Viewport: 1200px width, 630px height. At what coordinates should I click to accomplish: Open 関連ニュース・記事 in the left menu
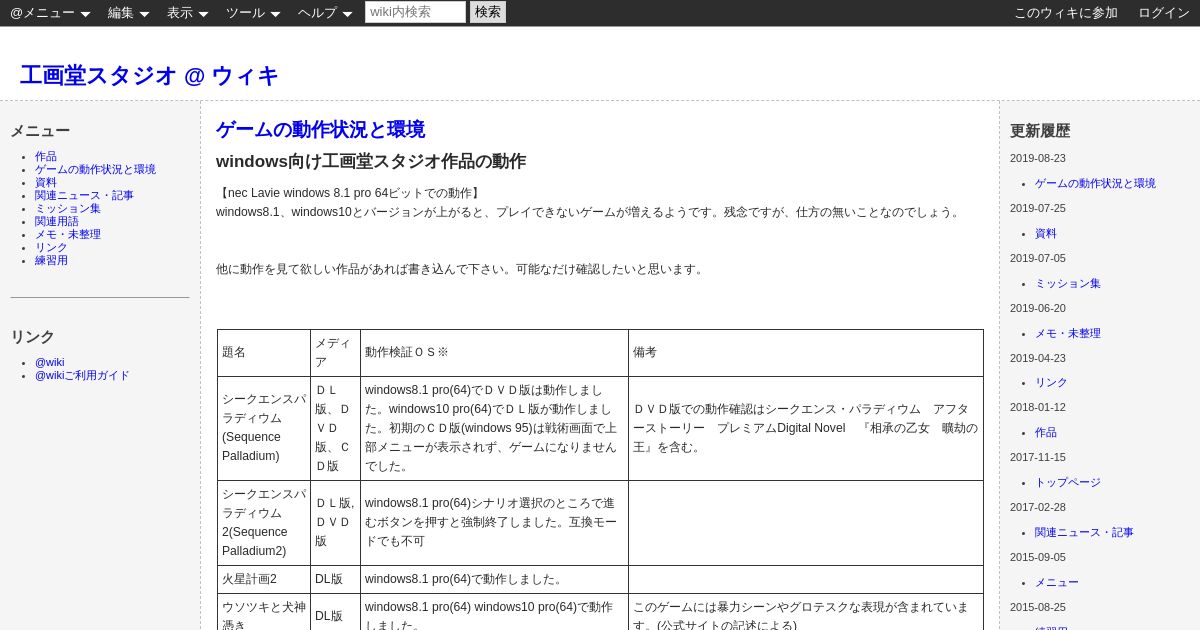pyautogui.click(x=84, y=196)
